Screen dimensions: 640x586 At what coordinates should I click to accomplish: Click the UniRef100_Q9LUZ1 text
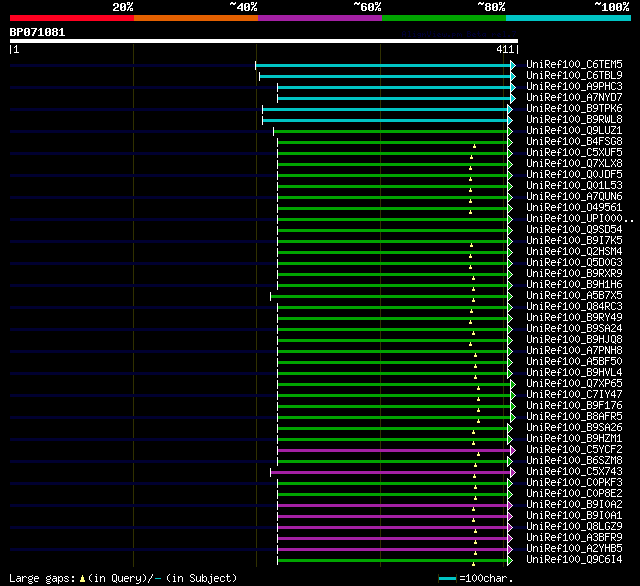[x=574, y=131]
